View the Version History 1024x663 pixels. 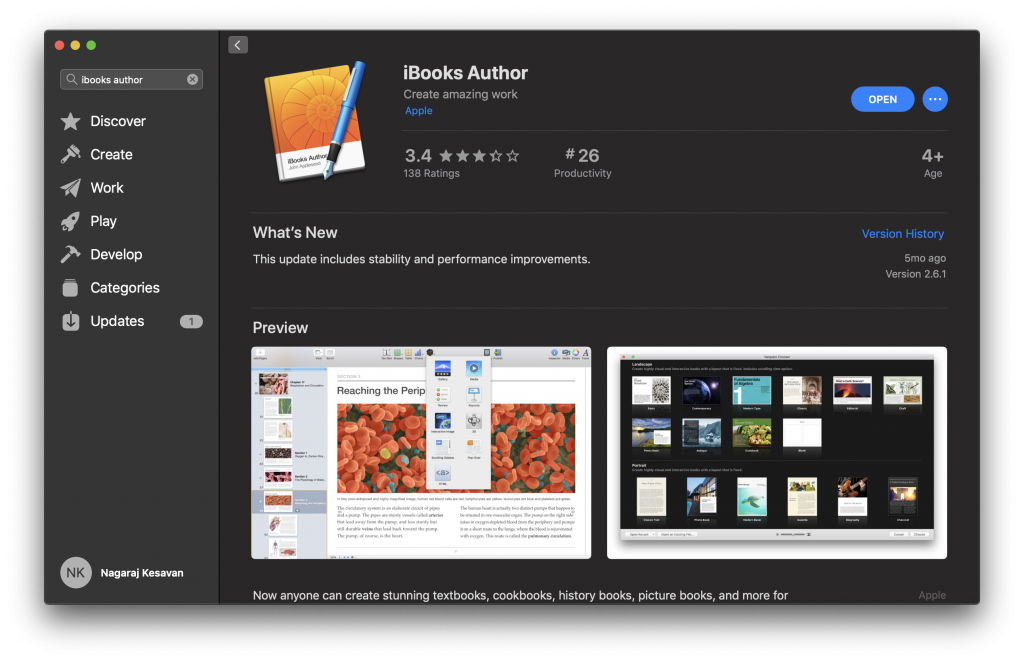pos(903,234)
